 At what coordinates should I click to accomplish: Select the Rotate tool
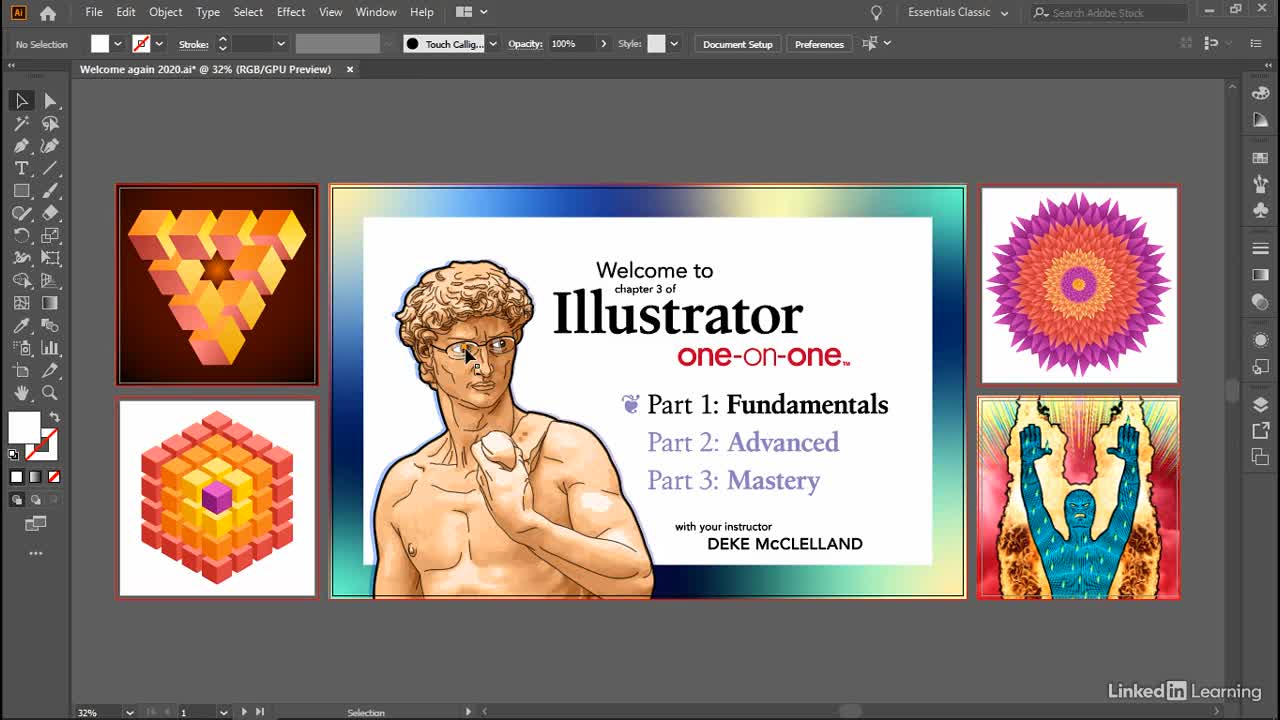21,236
